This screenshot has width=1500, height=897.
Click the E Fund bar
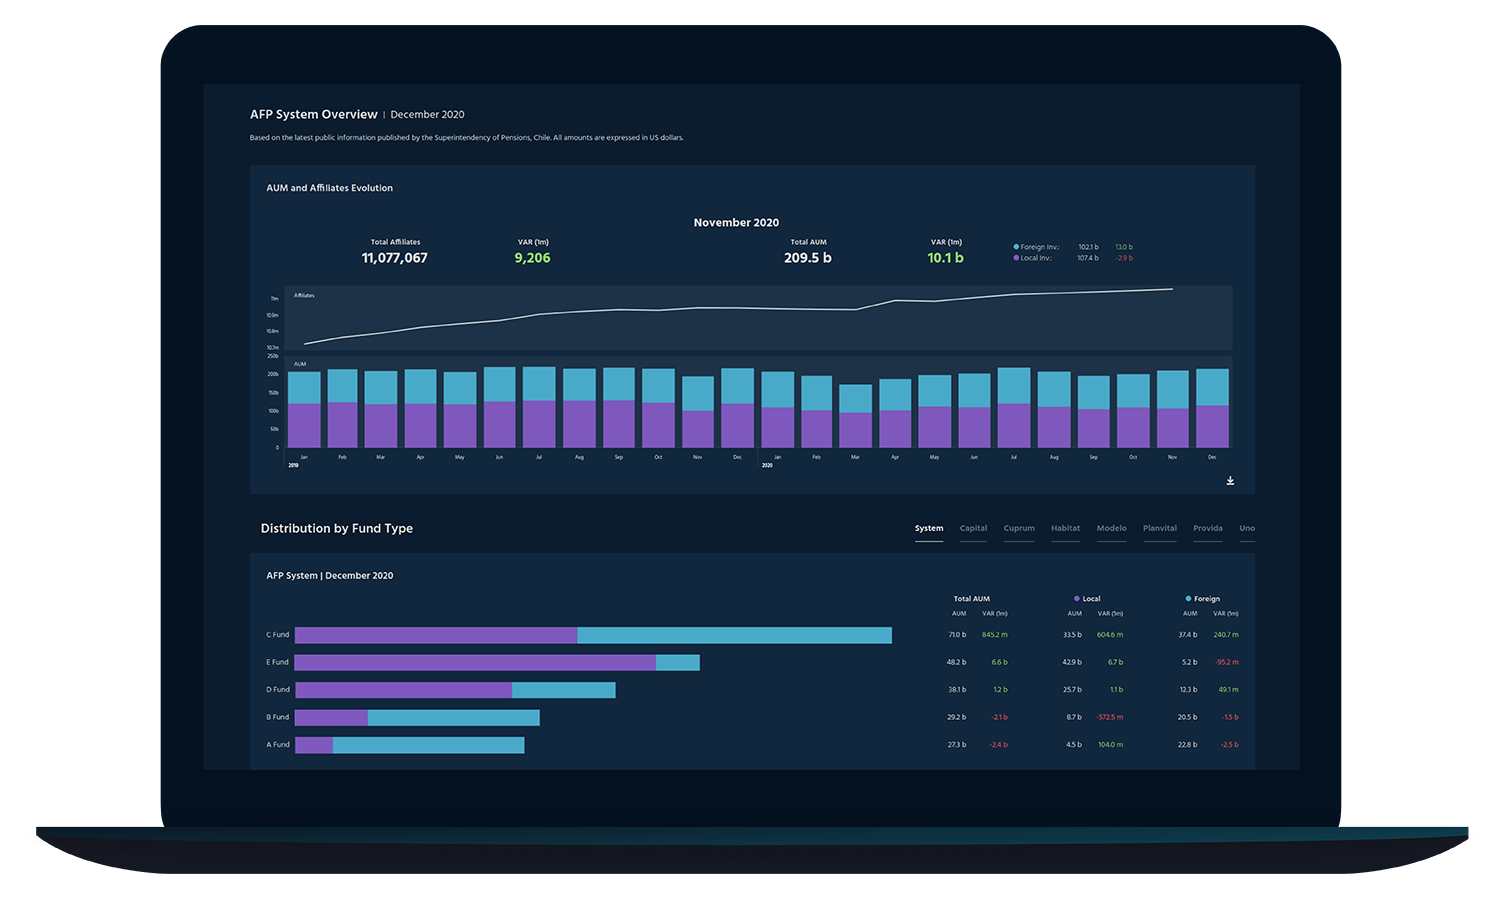497,662
